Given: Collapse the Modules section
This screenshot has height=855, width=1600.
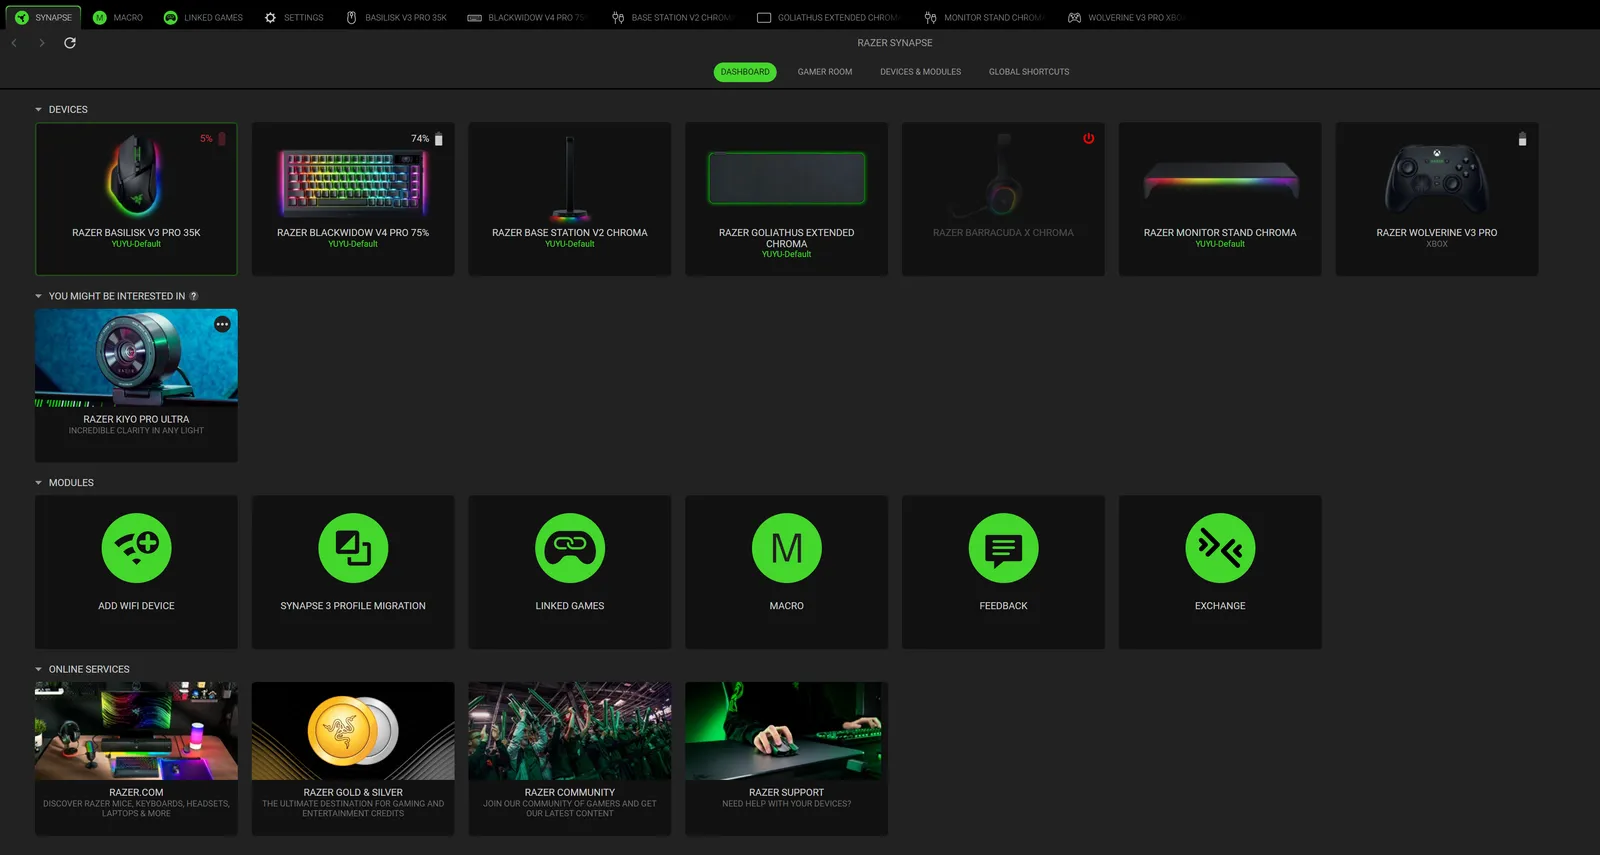Looking at the screenshot, I should (x=39, y=483).
